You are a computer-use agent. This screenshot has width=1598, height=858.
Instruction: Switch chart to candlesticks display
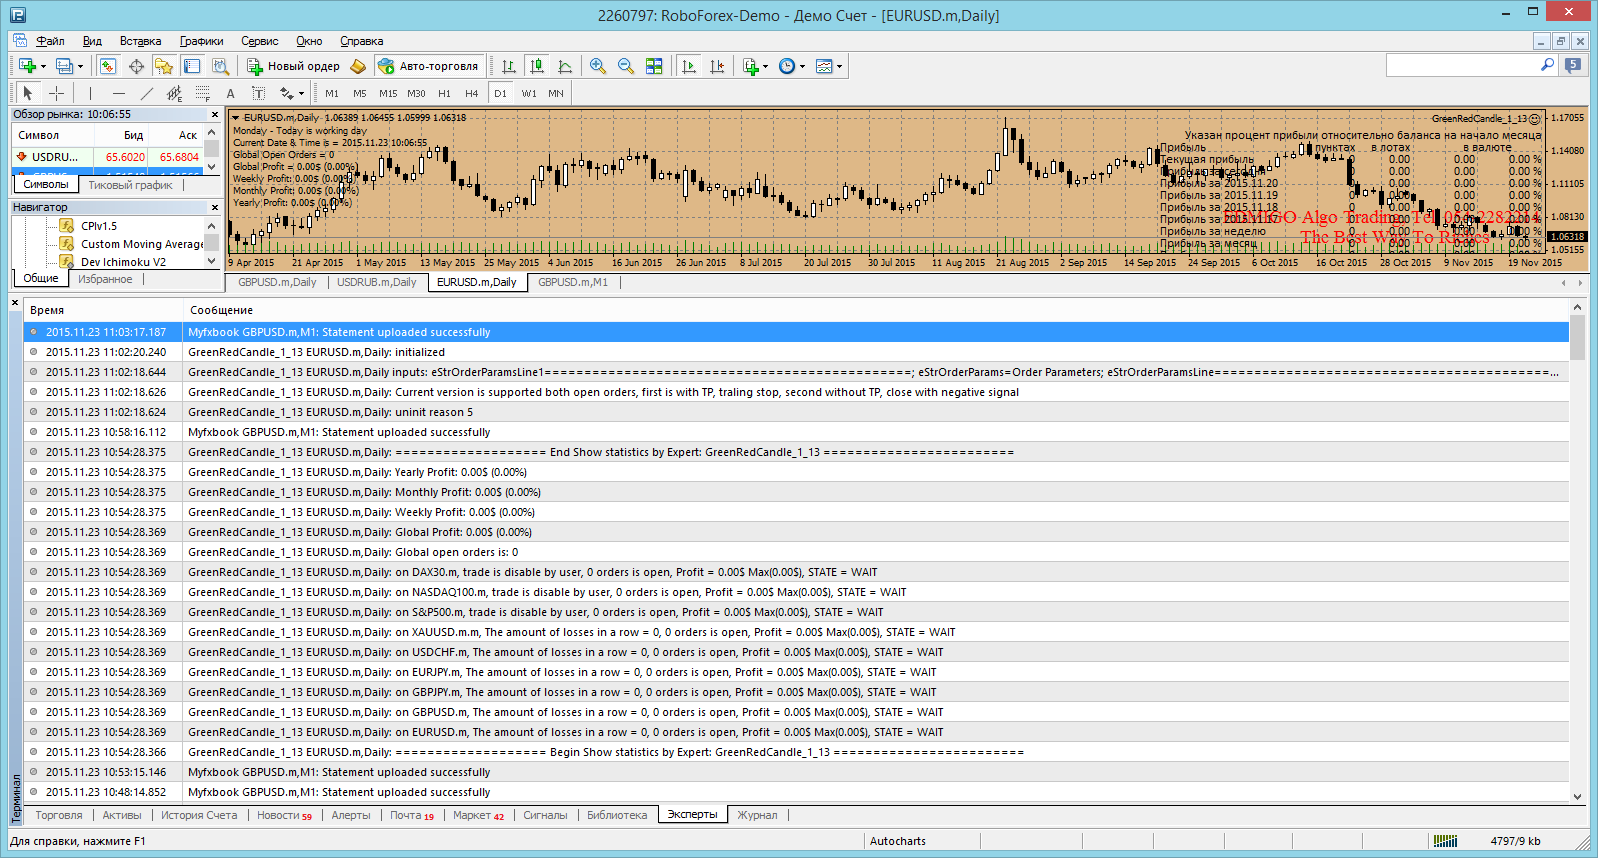click(537, 66)
